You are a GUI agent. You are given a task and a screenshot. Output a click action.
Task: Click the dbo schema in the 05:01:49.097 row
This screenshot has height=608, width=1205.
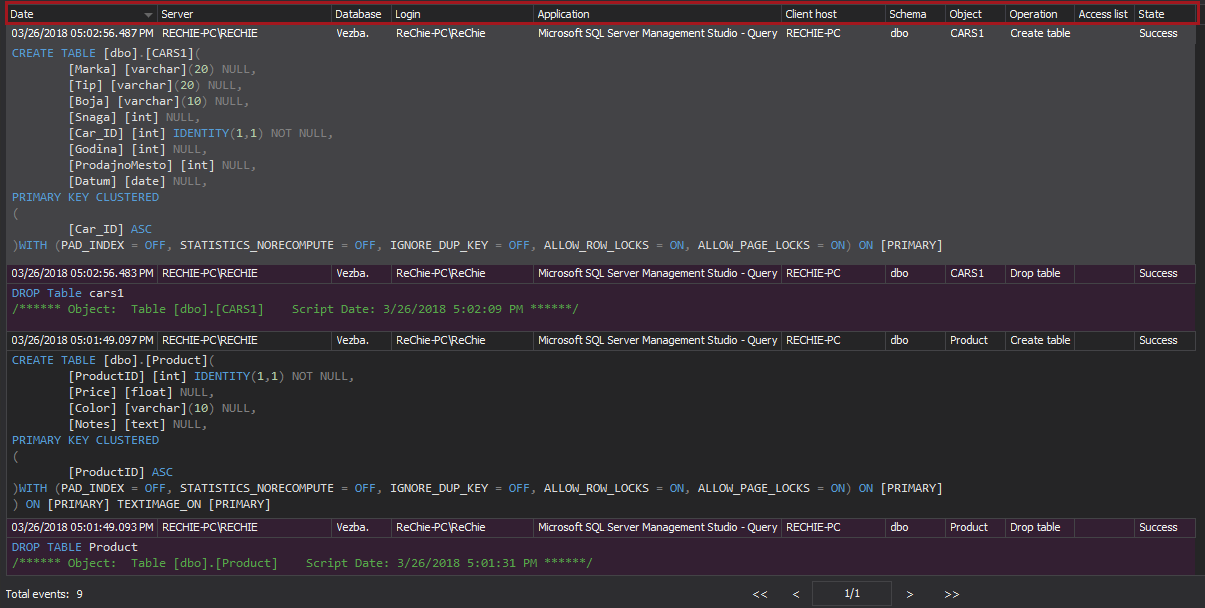pyautogui.click(x=915, y=340)
